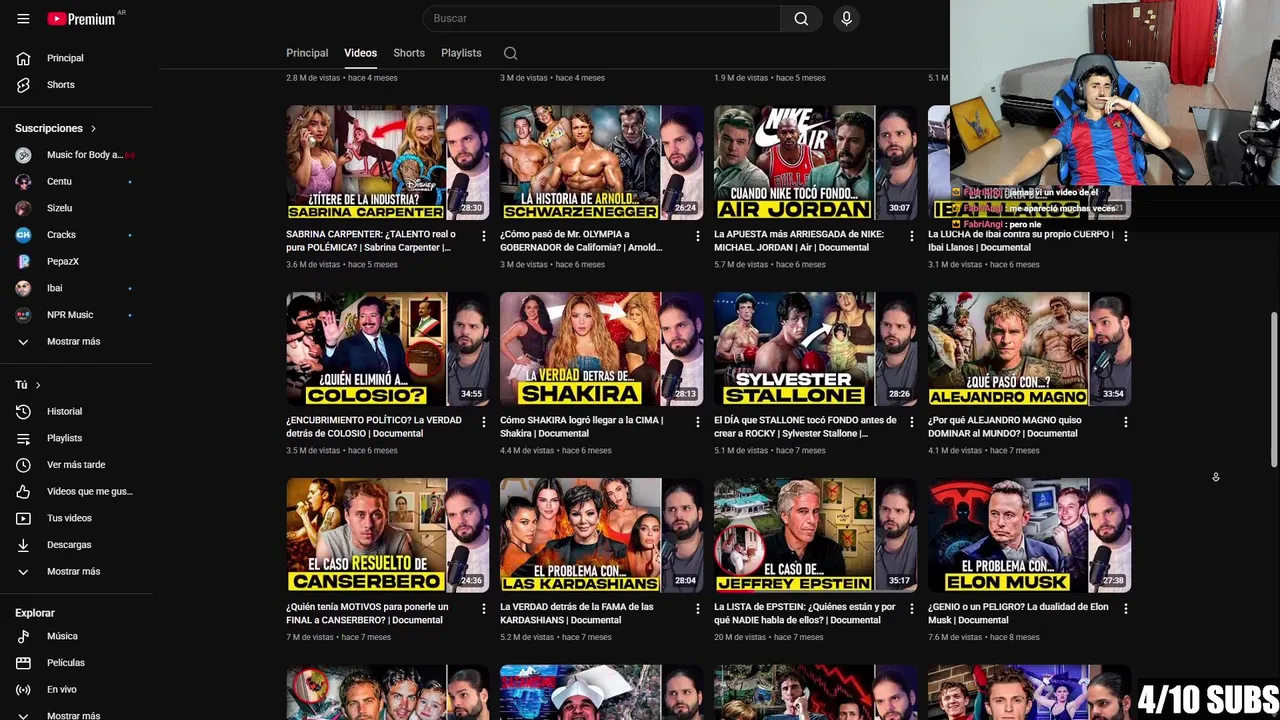Viewport: 1280px width, 720px height.
Task: Click the Buscar search field
Action: pos(601,18)
